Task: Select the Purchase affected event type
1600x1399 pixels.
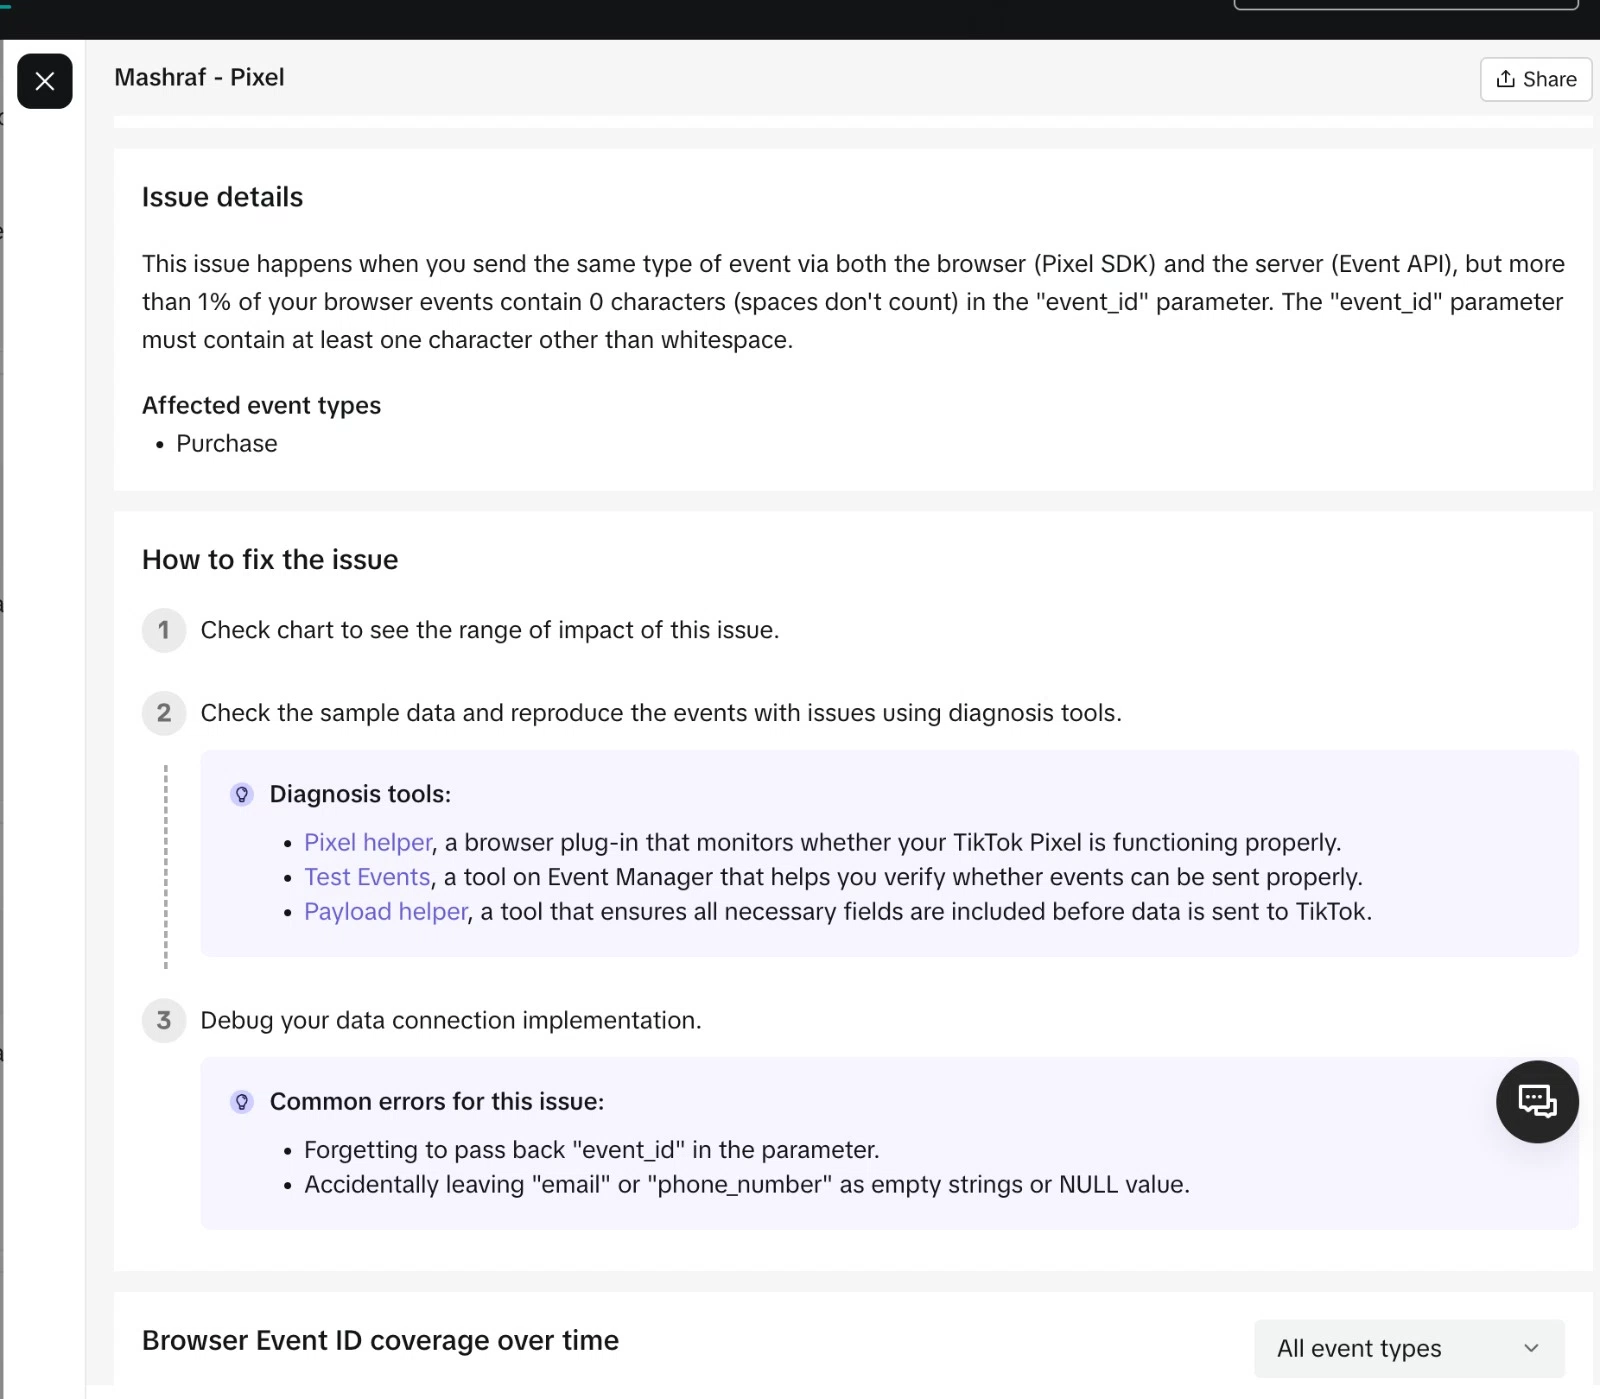Action: tap(227, 443)
